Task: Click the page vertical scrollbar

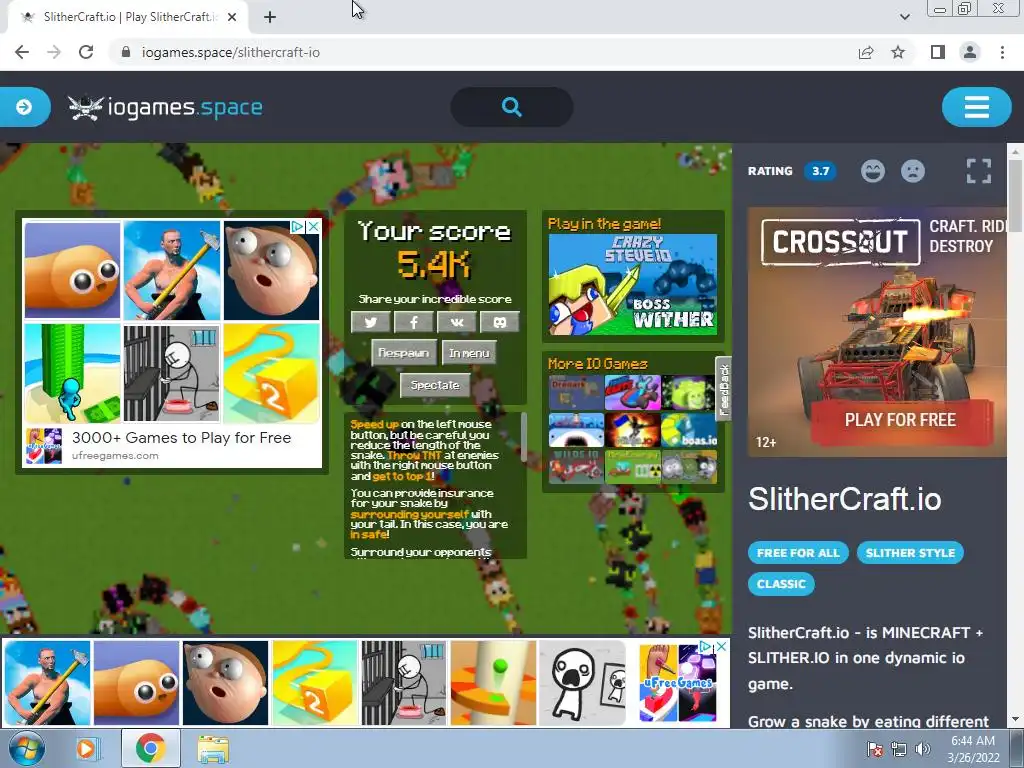Action: pos(1016,196)
